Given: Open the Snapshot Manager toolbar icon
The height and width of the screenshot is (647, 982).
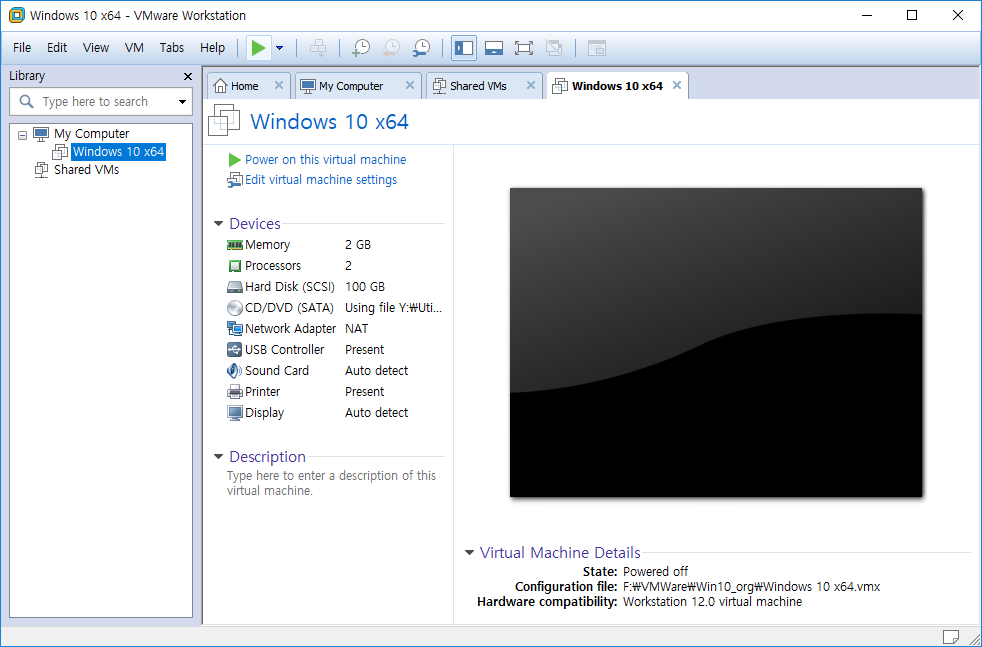Looking at the screenshot, I should [421, 48].
